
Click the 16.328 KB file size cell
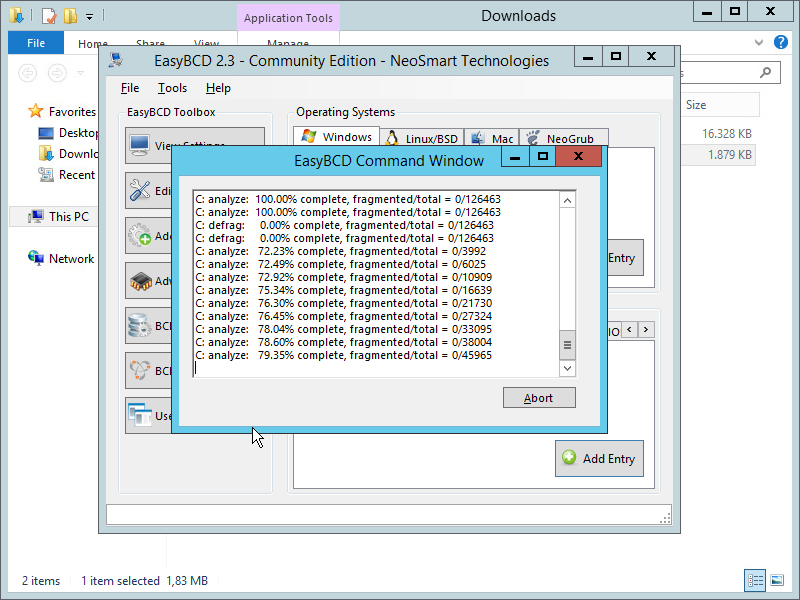point(727,134)
